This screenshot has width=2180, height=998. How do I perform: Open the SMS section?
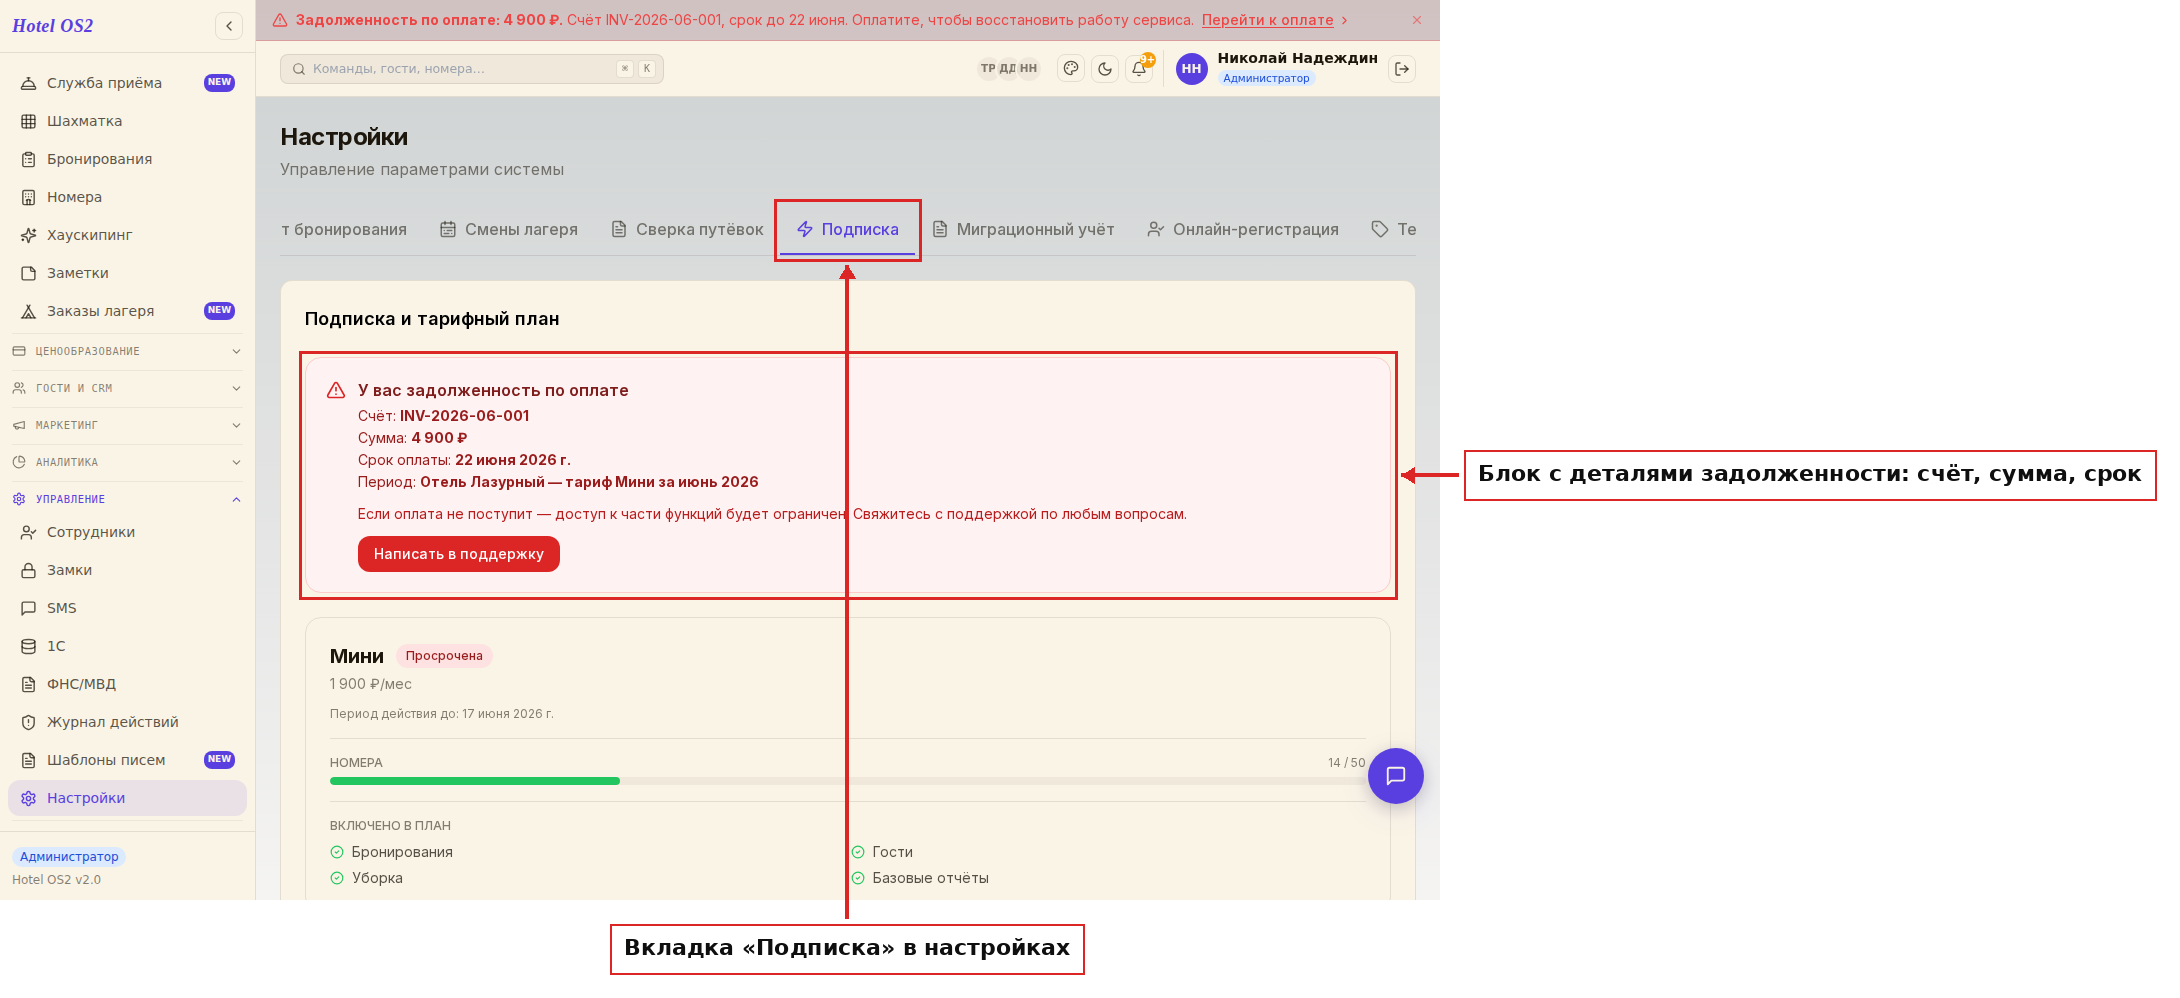click(x=127, y=608)
